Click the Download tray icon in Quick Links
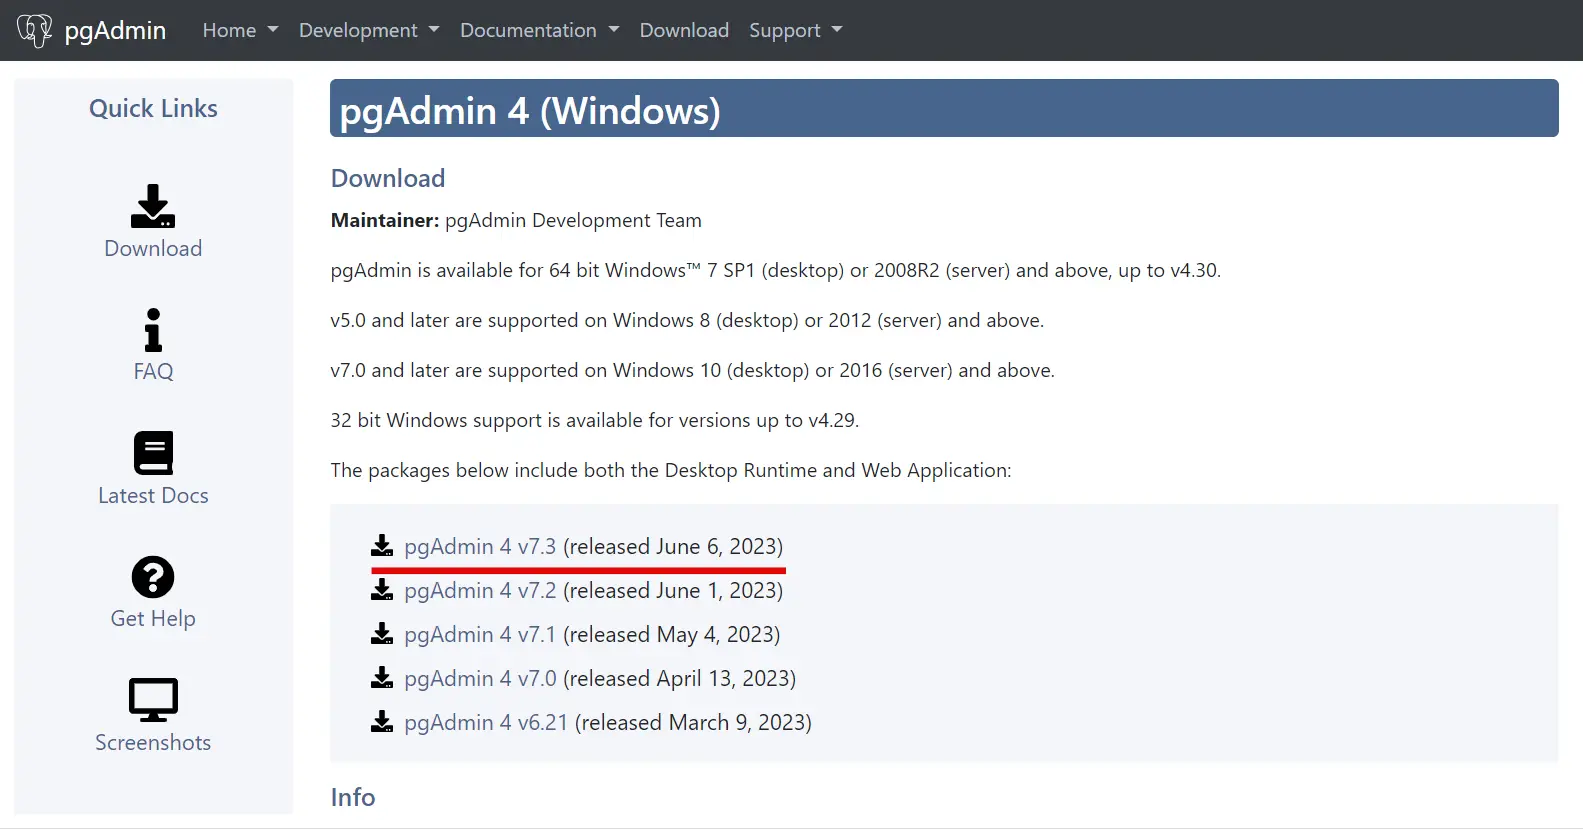The width and height of the screenshot is (1583, 832). coord(153,206)
